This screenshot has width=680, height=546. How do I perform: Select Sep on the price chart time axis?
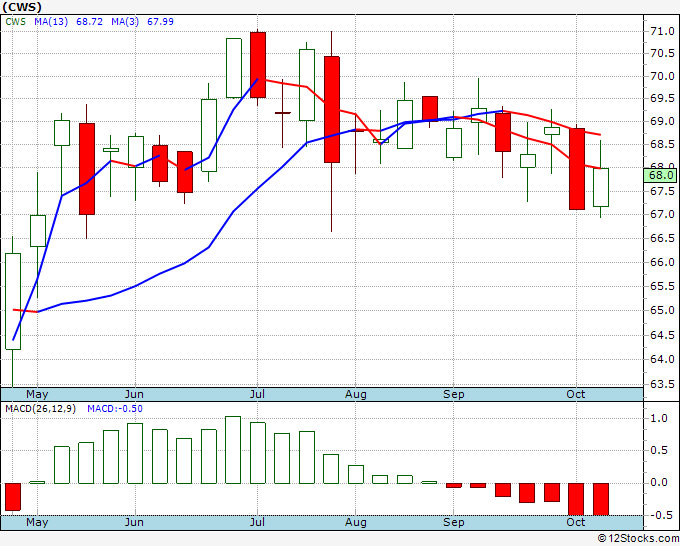click(x=454, y=394)
